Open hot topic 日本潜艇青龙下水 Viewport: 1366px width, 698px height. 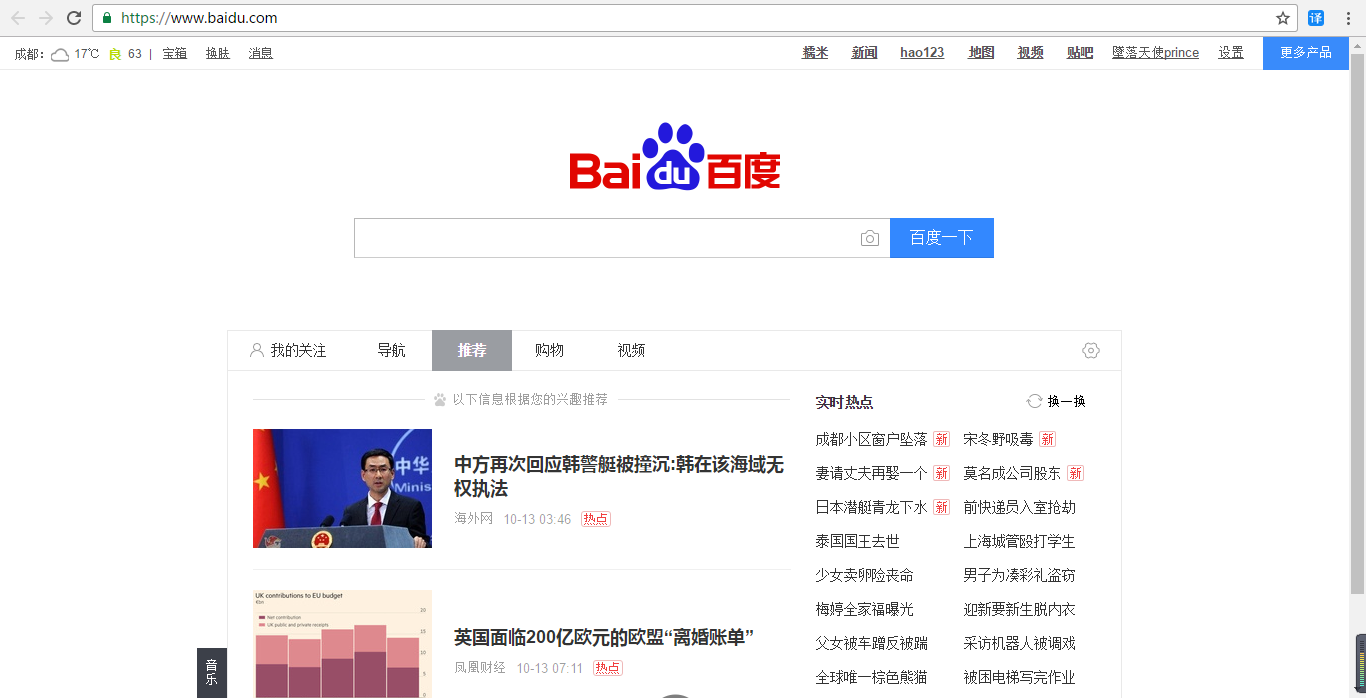(871, 507)
